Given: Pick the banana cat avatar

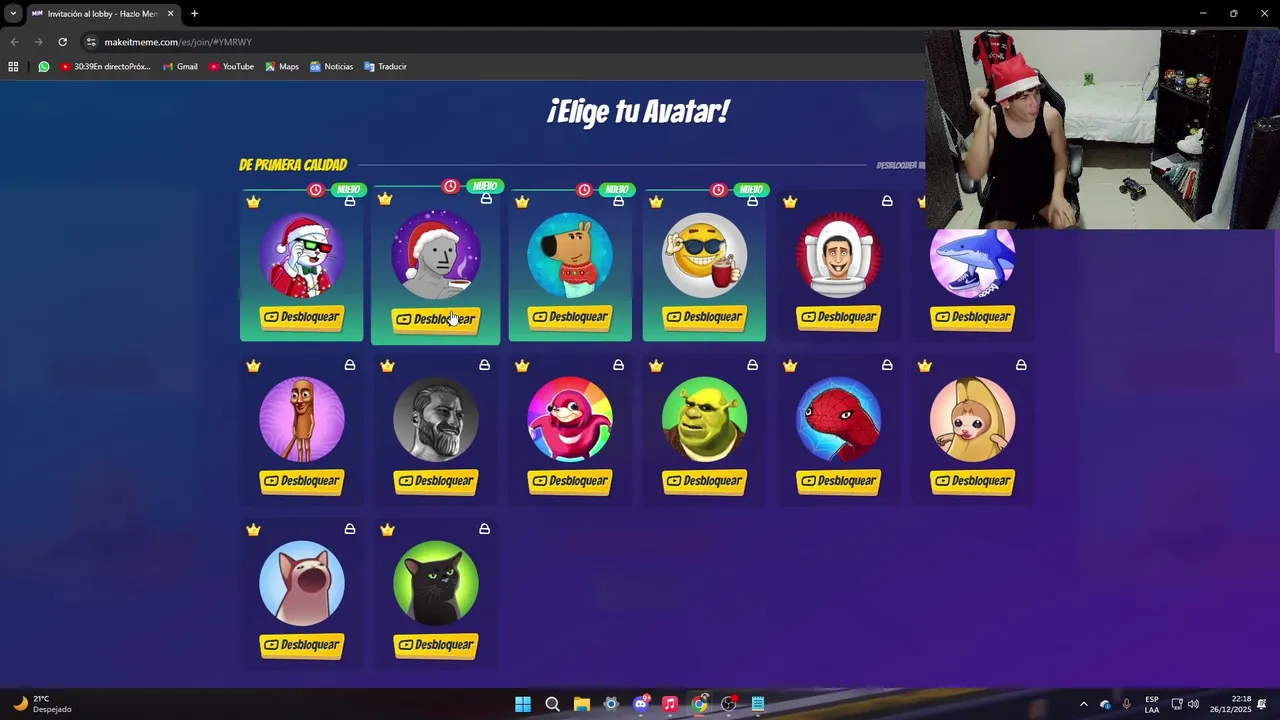Looking at the screenshot, I should [972, 419].
